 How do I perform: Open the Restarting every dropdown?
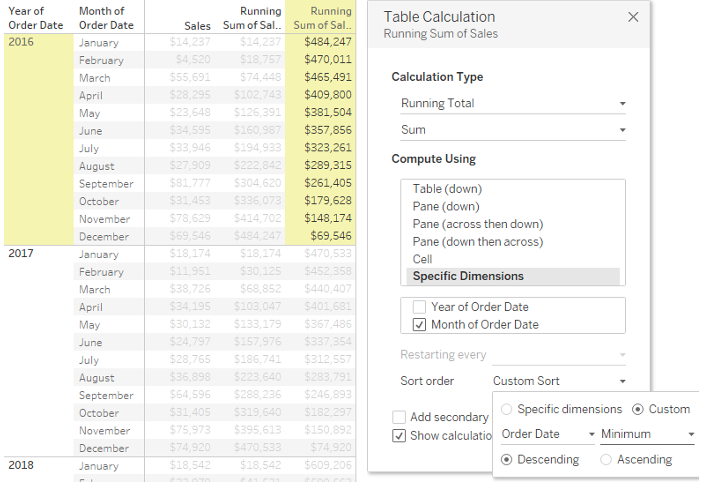[x=559, y=355]
